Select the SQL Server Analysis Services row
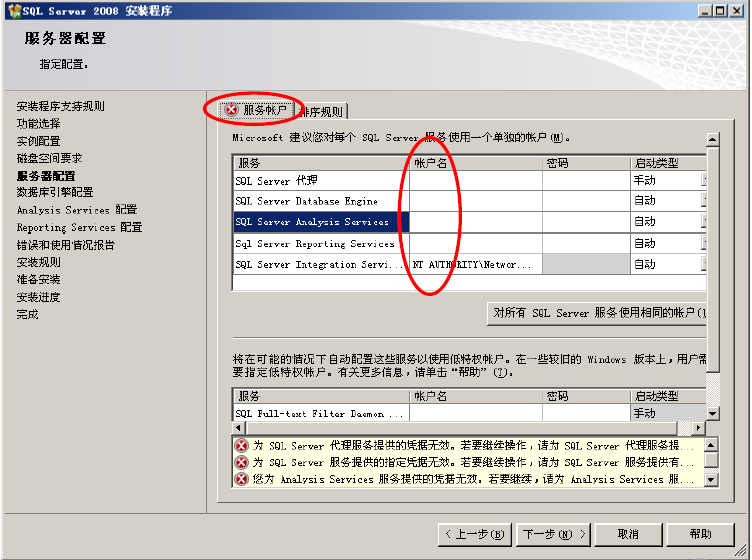752x560 pixels. pyautogui.click(x=321, y=222)
